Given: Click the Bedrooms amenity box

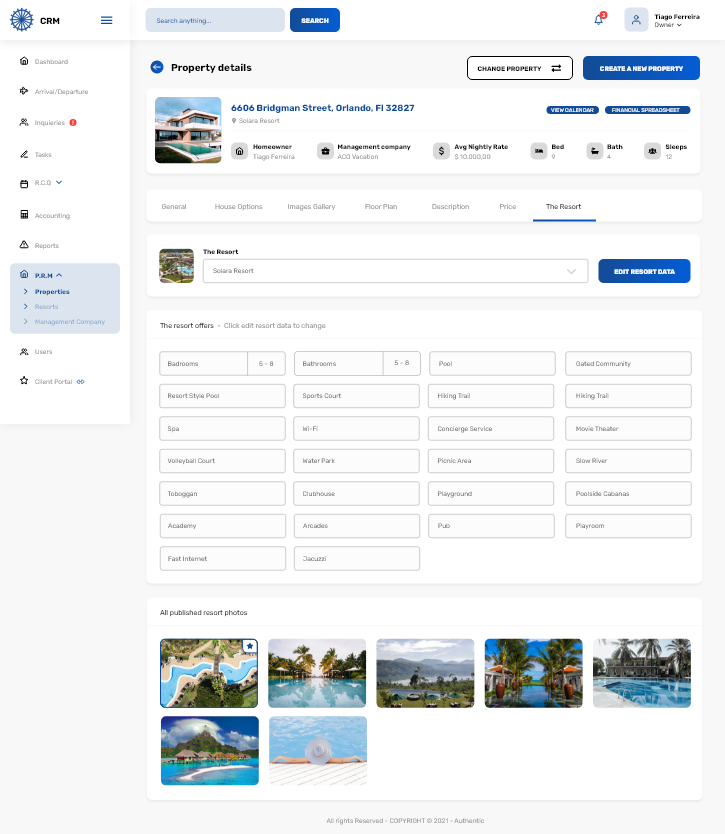Looking at the screenshot, I should [222, 364].
